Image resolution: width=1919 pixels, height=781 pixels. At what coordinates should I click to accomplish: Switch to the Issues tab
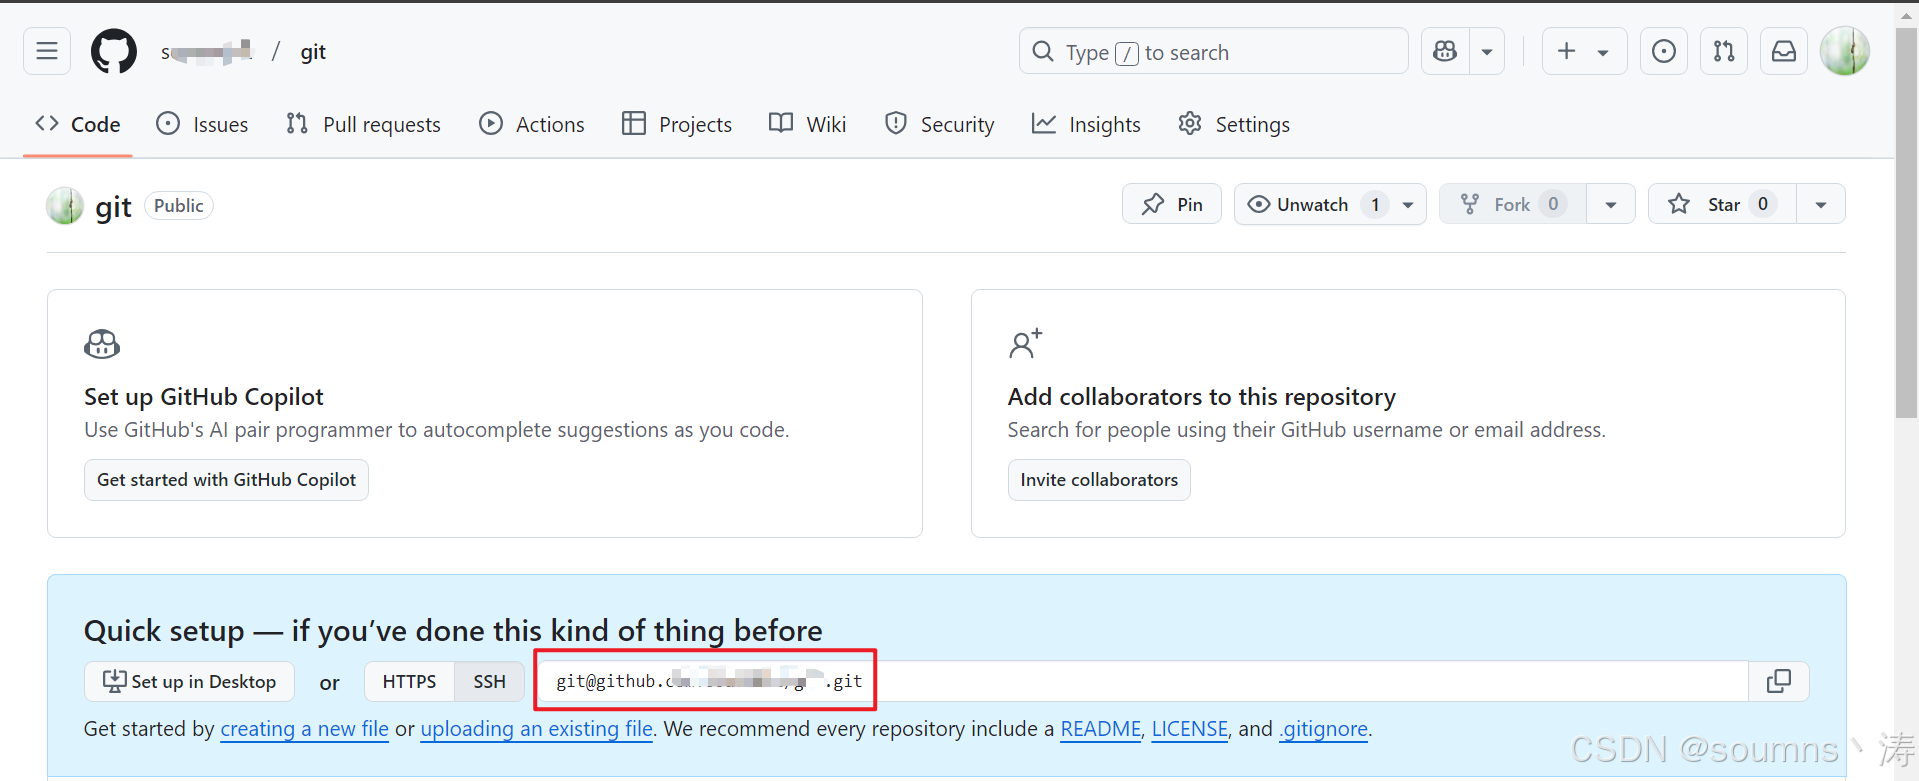(x=202, y=124)
